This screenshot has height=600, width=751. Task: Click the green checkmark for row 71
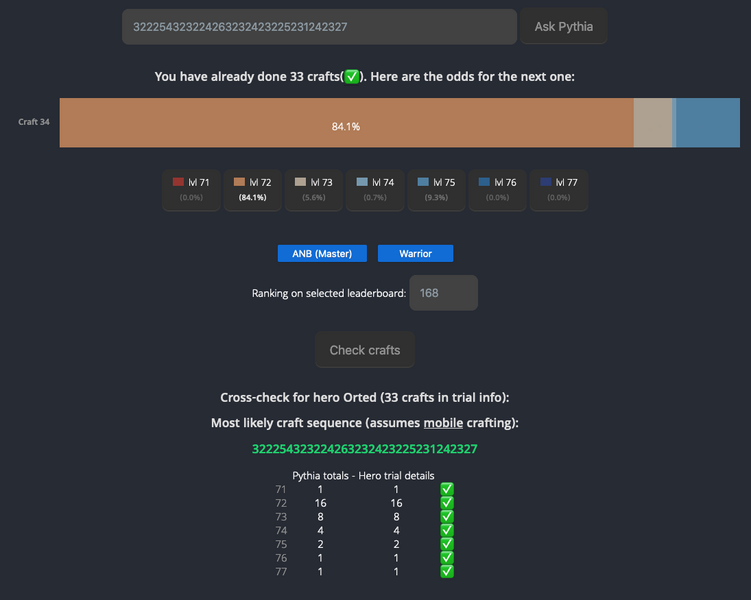click(x=447, y=489)
